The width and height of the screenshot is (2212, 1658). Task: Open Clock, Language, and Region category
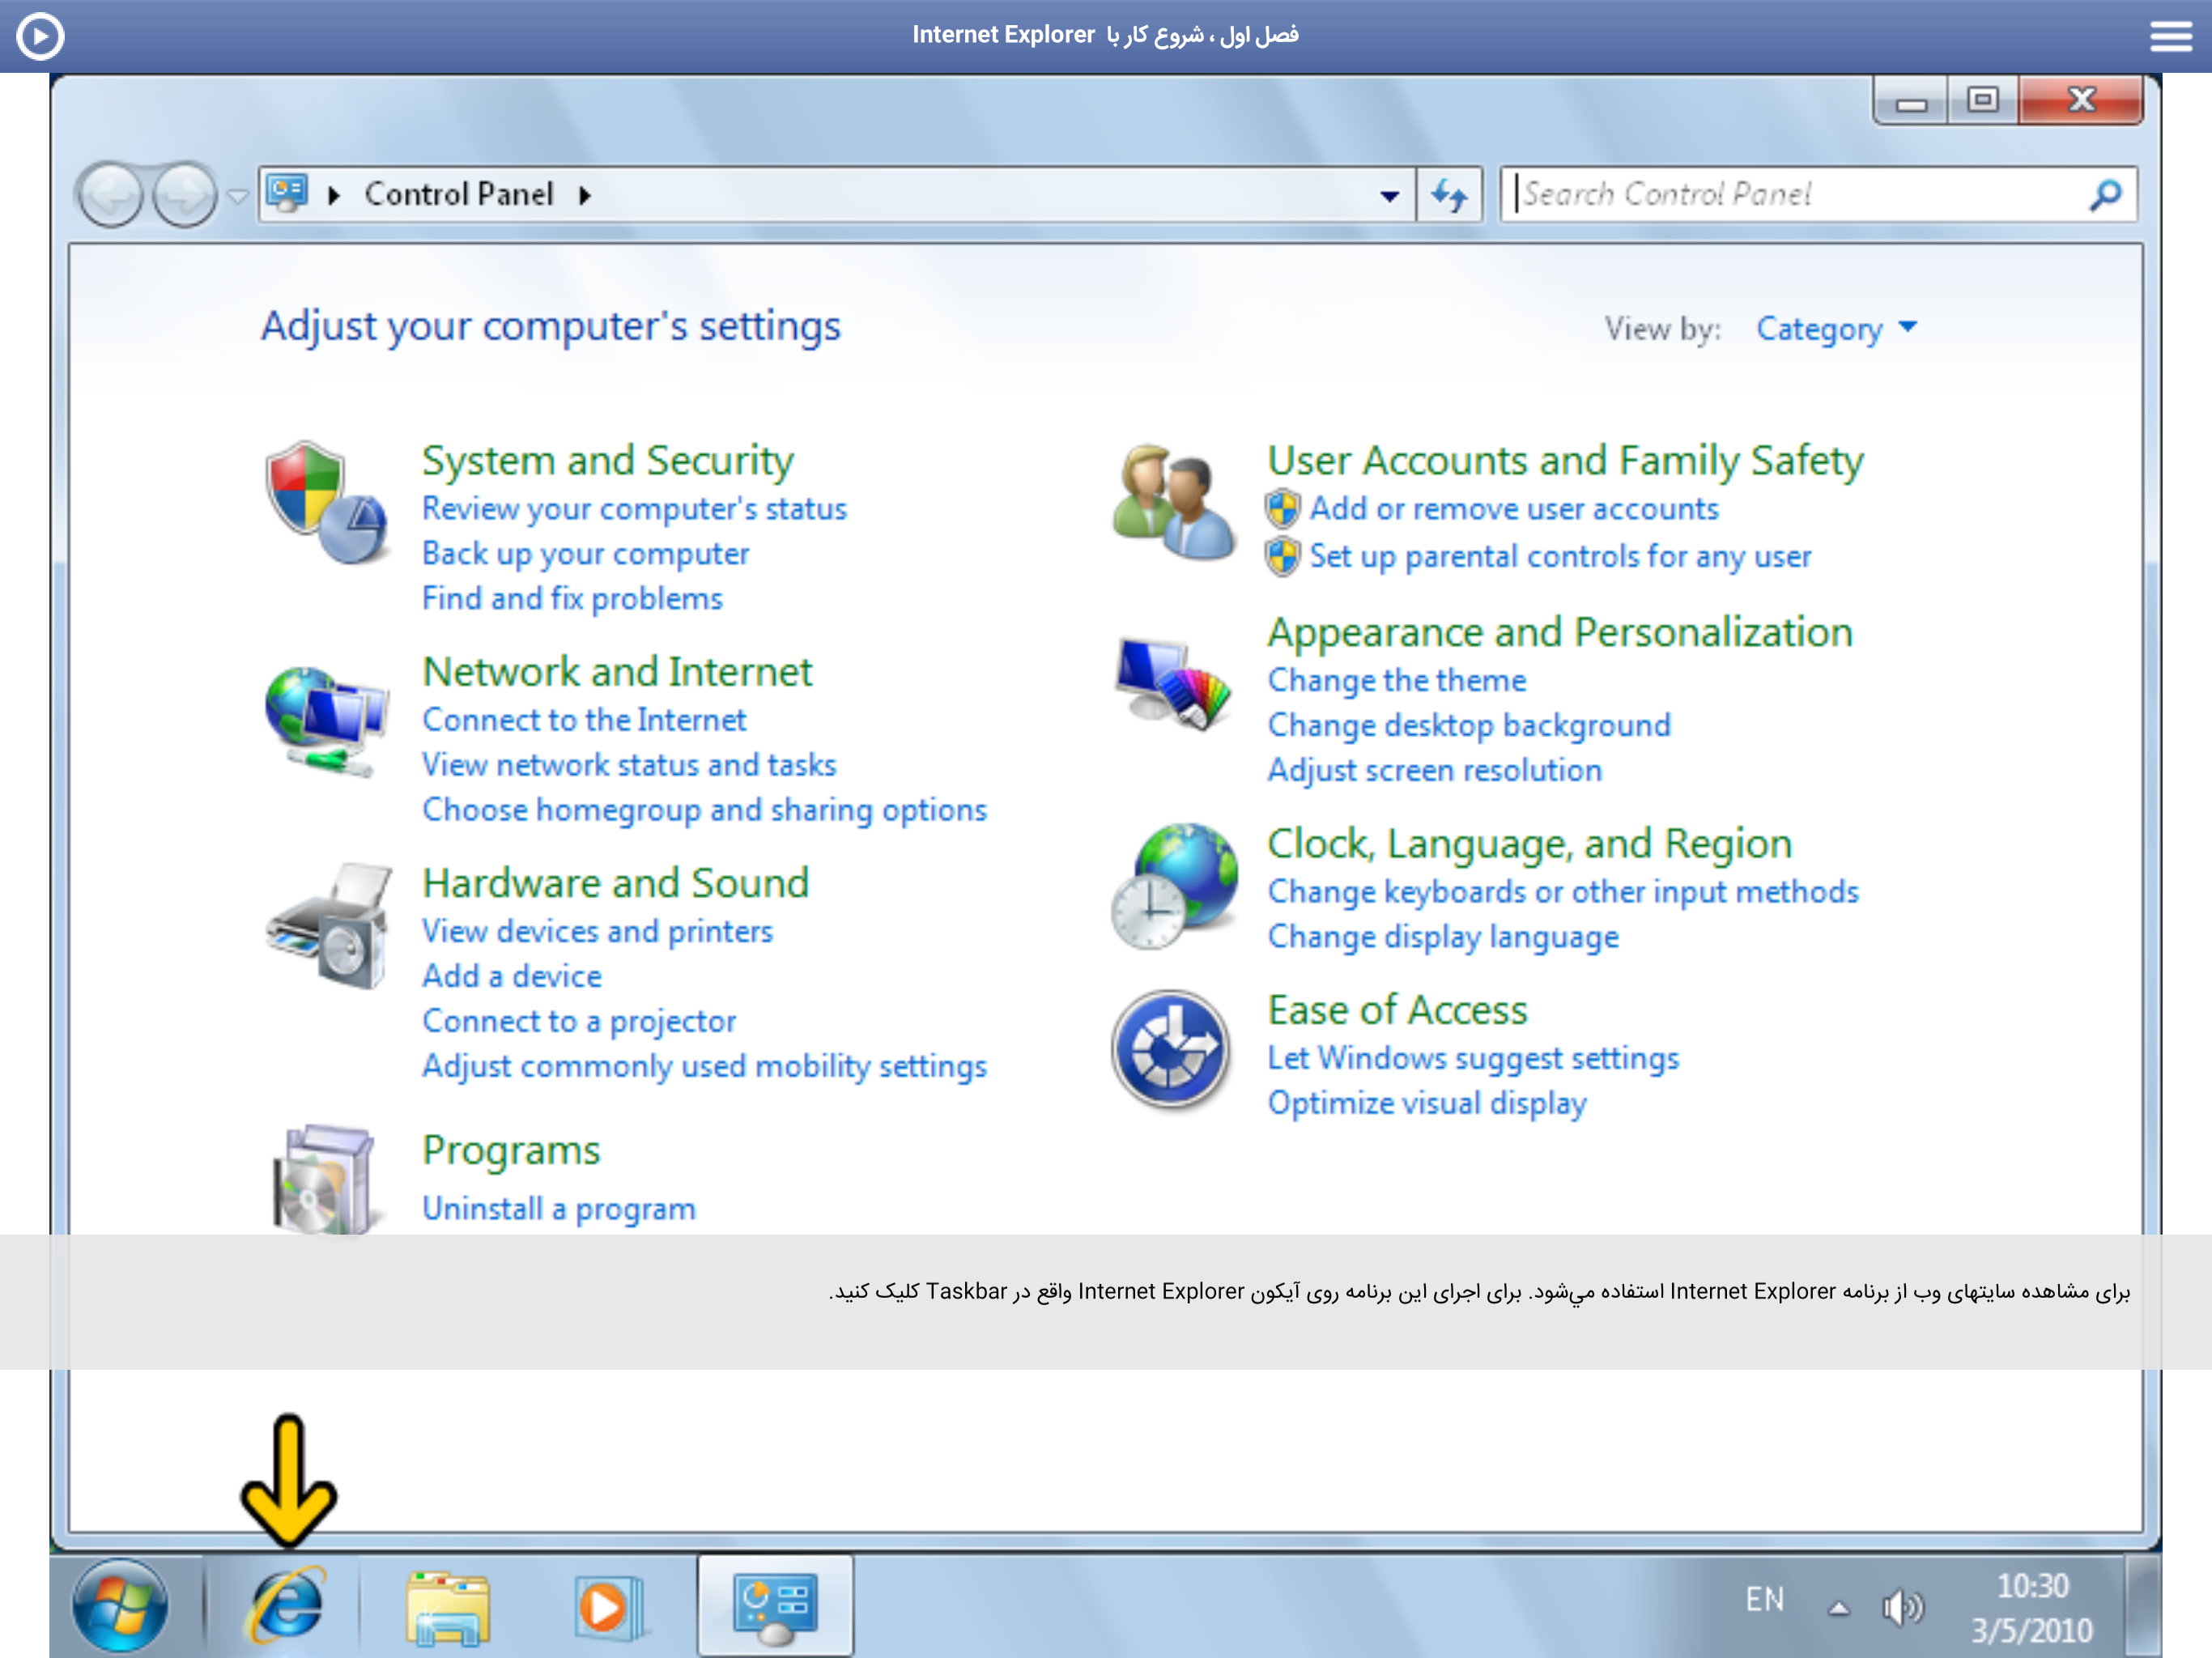point(1529,844)
